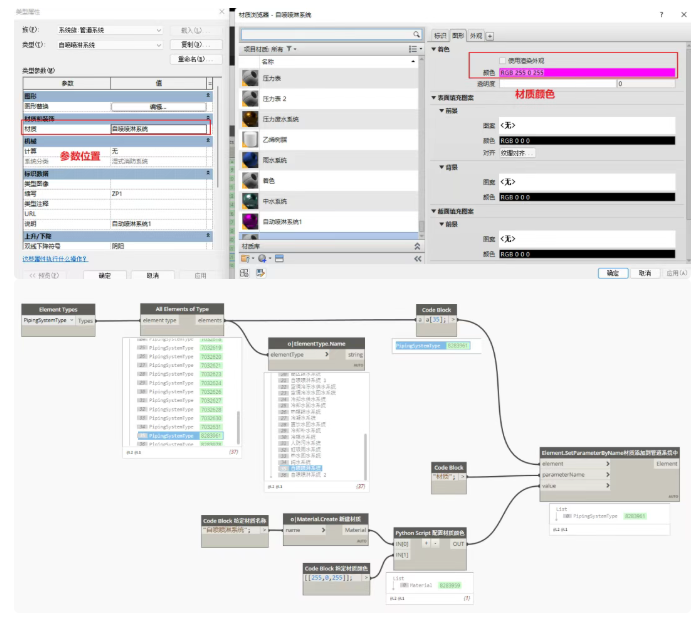
Task: Select the highlighted PipingSystemType 8283961 list row
Action: point(180,436)
